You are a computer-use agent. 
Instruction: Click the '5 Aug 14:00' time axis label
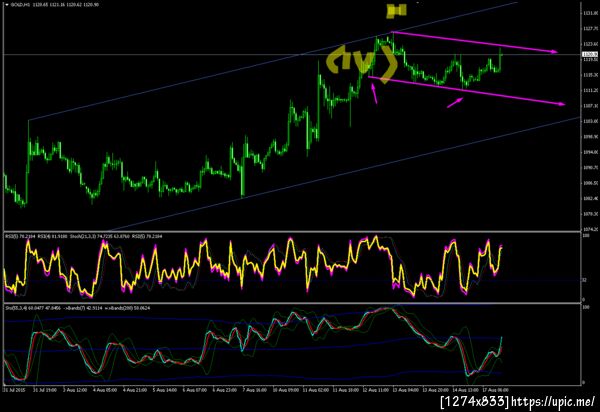pyautogui.click(x=165, y=390)
